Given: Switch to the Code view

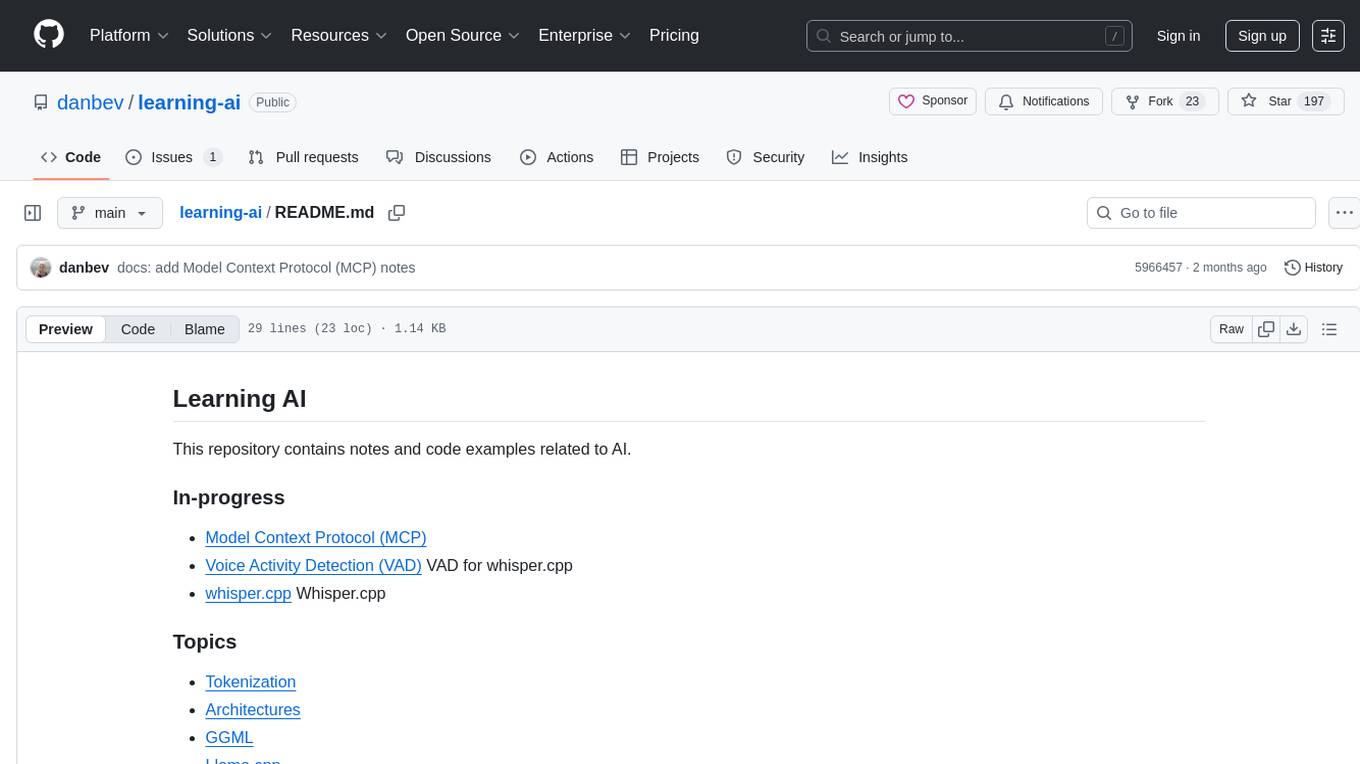Looking at the screenshot, I should click(x=138, y=329).
